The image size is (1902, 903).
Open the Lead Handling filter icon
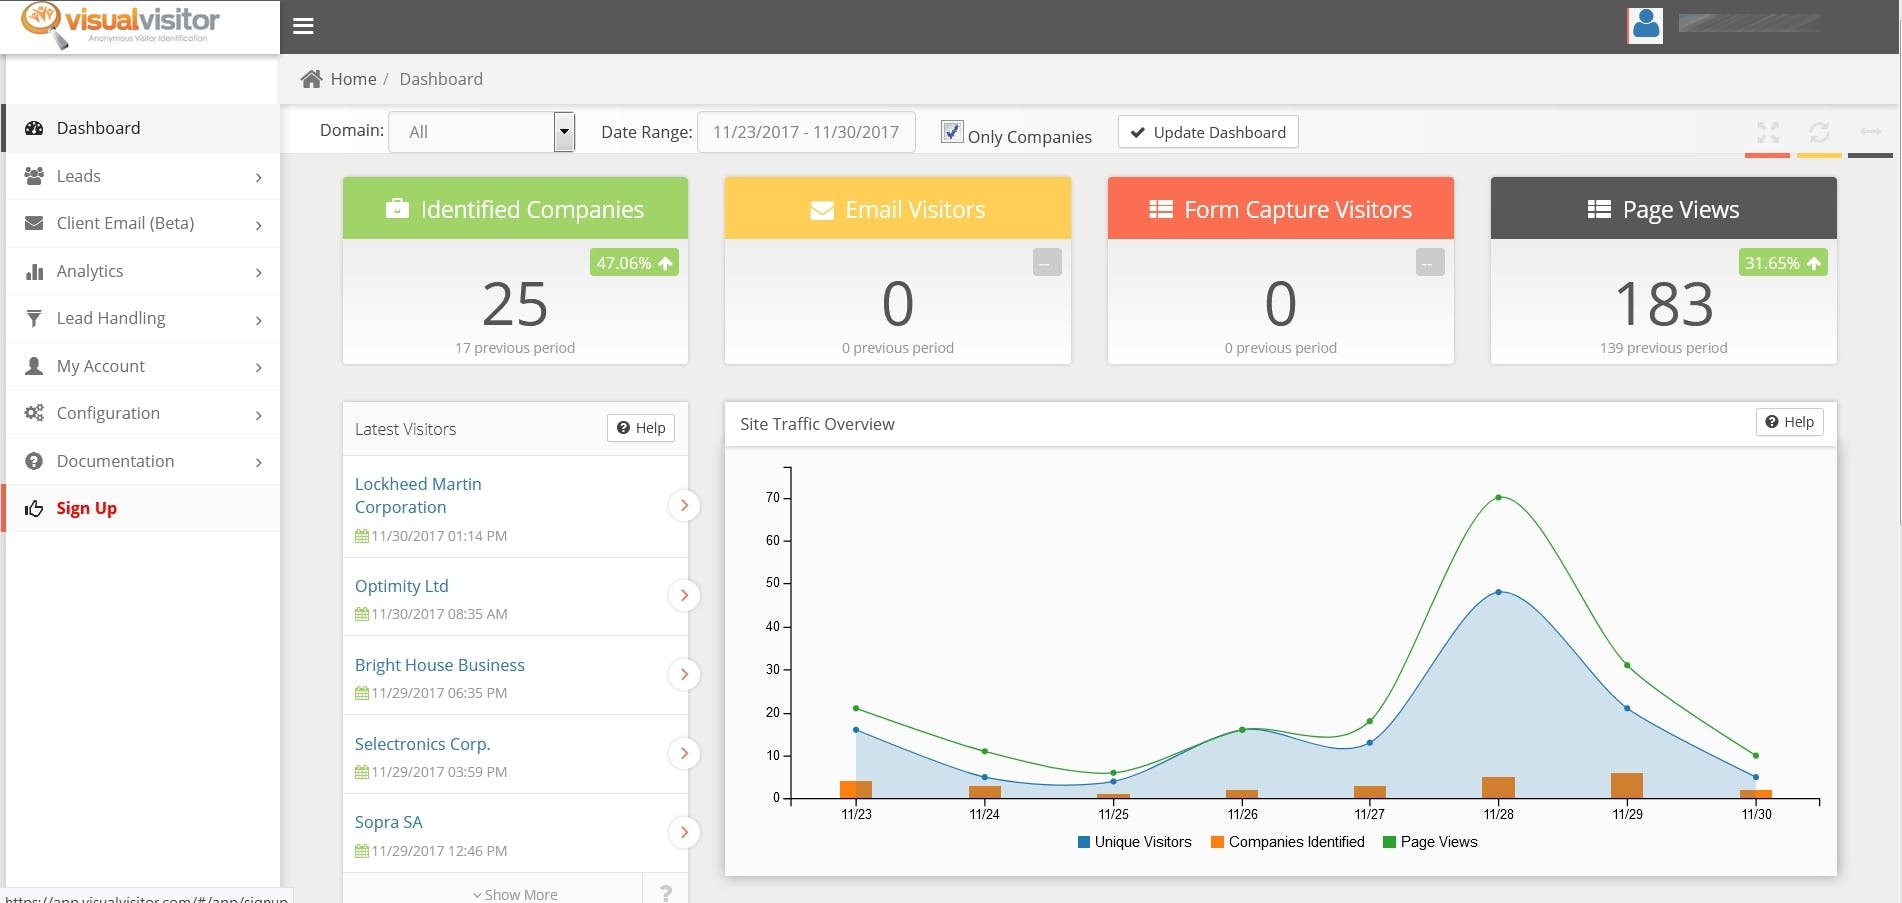point(35,318)
